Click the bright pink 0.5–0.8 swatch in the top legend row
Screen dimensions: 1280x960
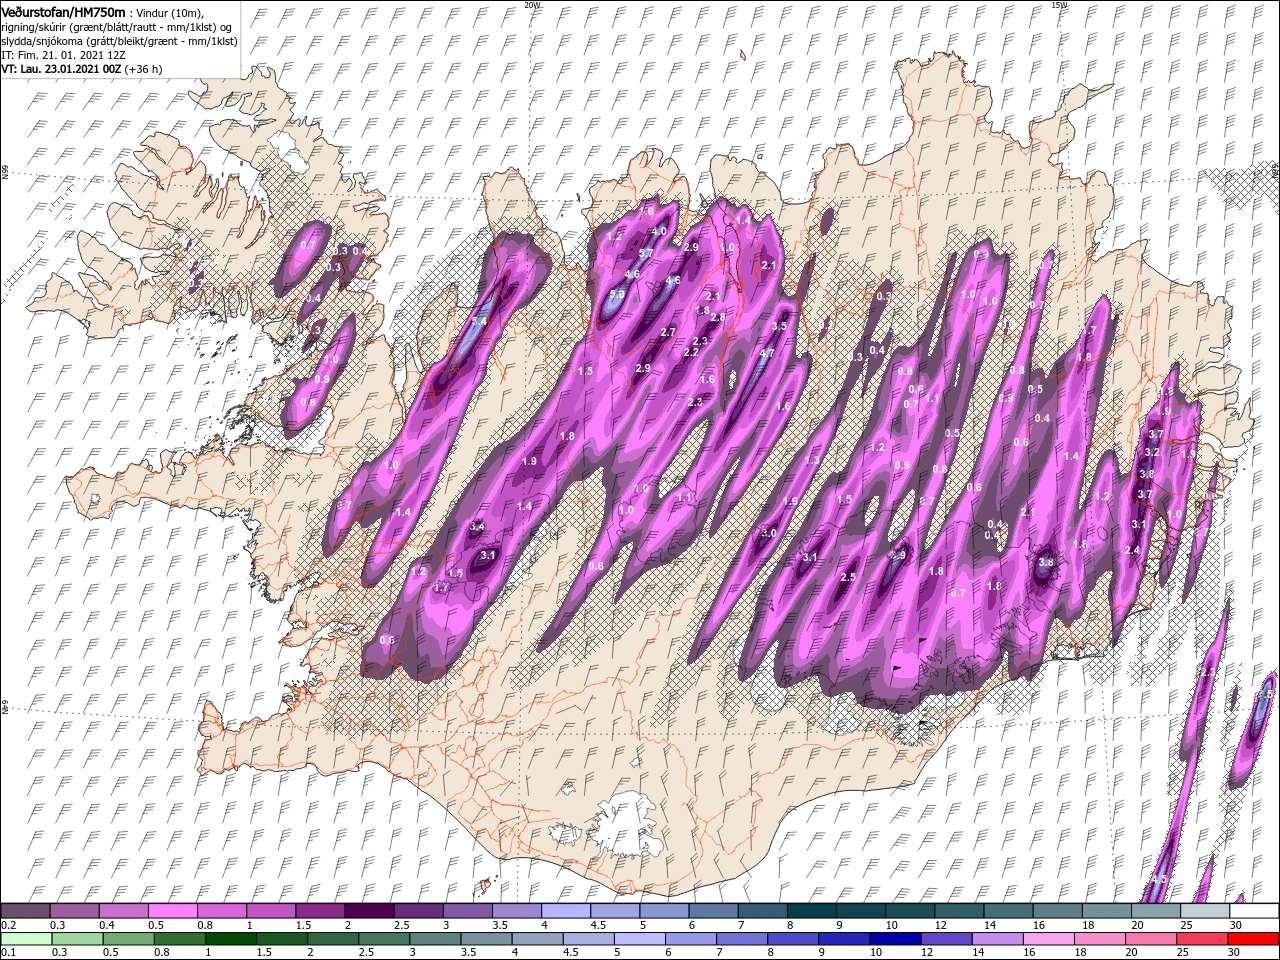[x=172, y=911]
